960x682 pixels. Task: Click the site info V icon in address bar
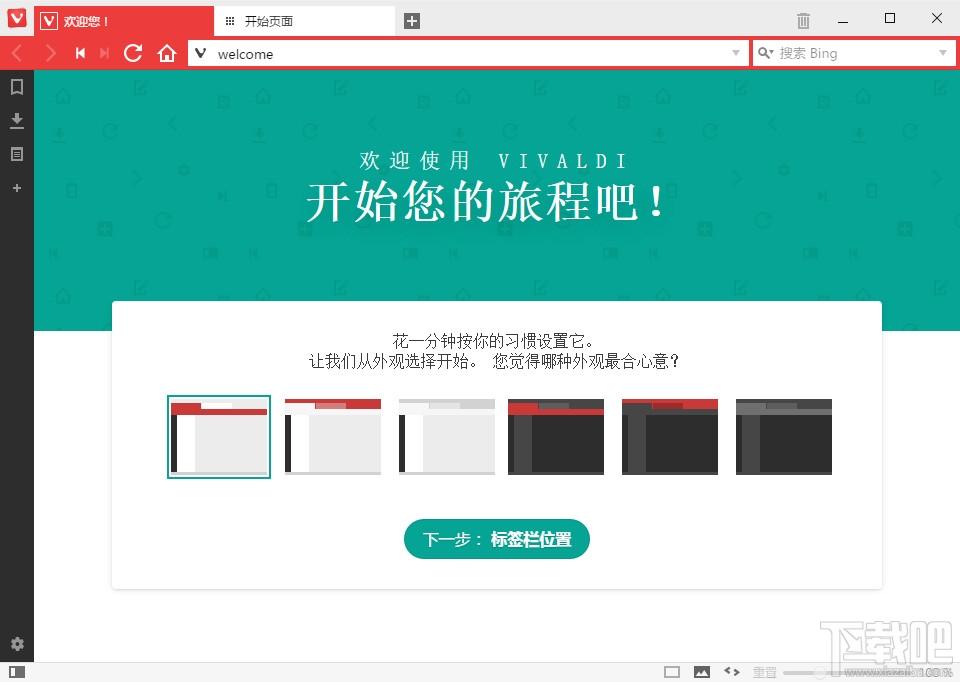[x=200, y=53]
